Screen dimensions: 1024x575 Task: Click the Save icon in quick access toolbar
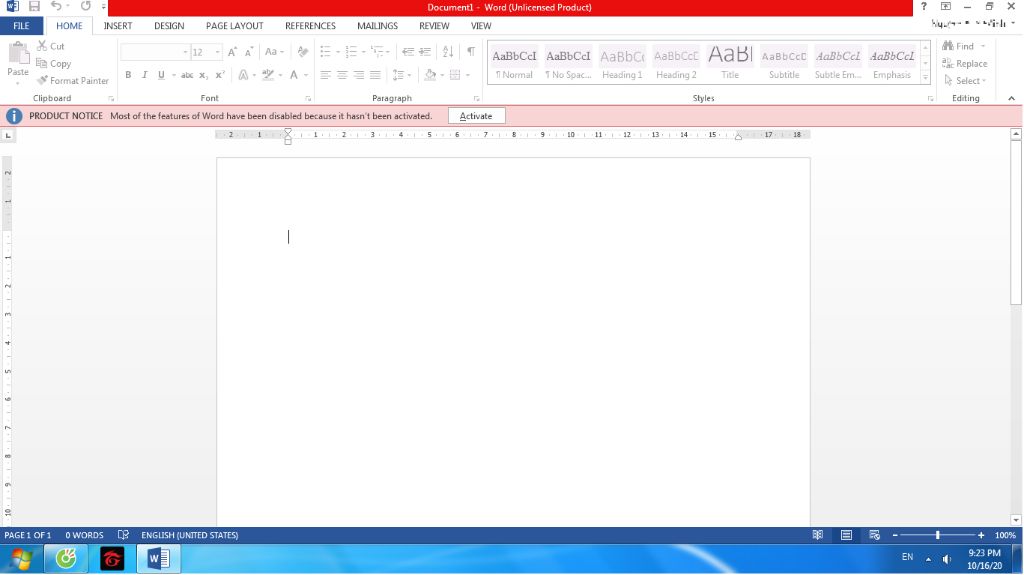coord(34,7)
